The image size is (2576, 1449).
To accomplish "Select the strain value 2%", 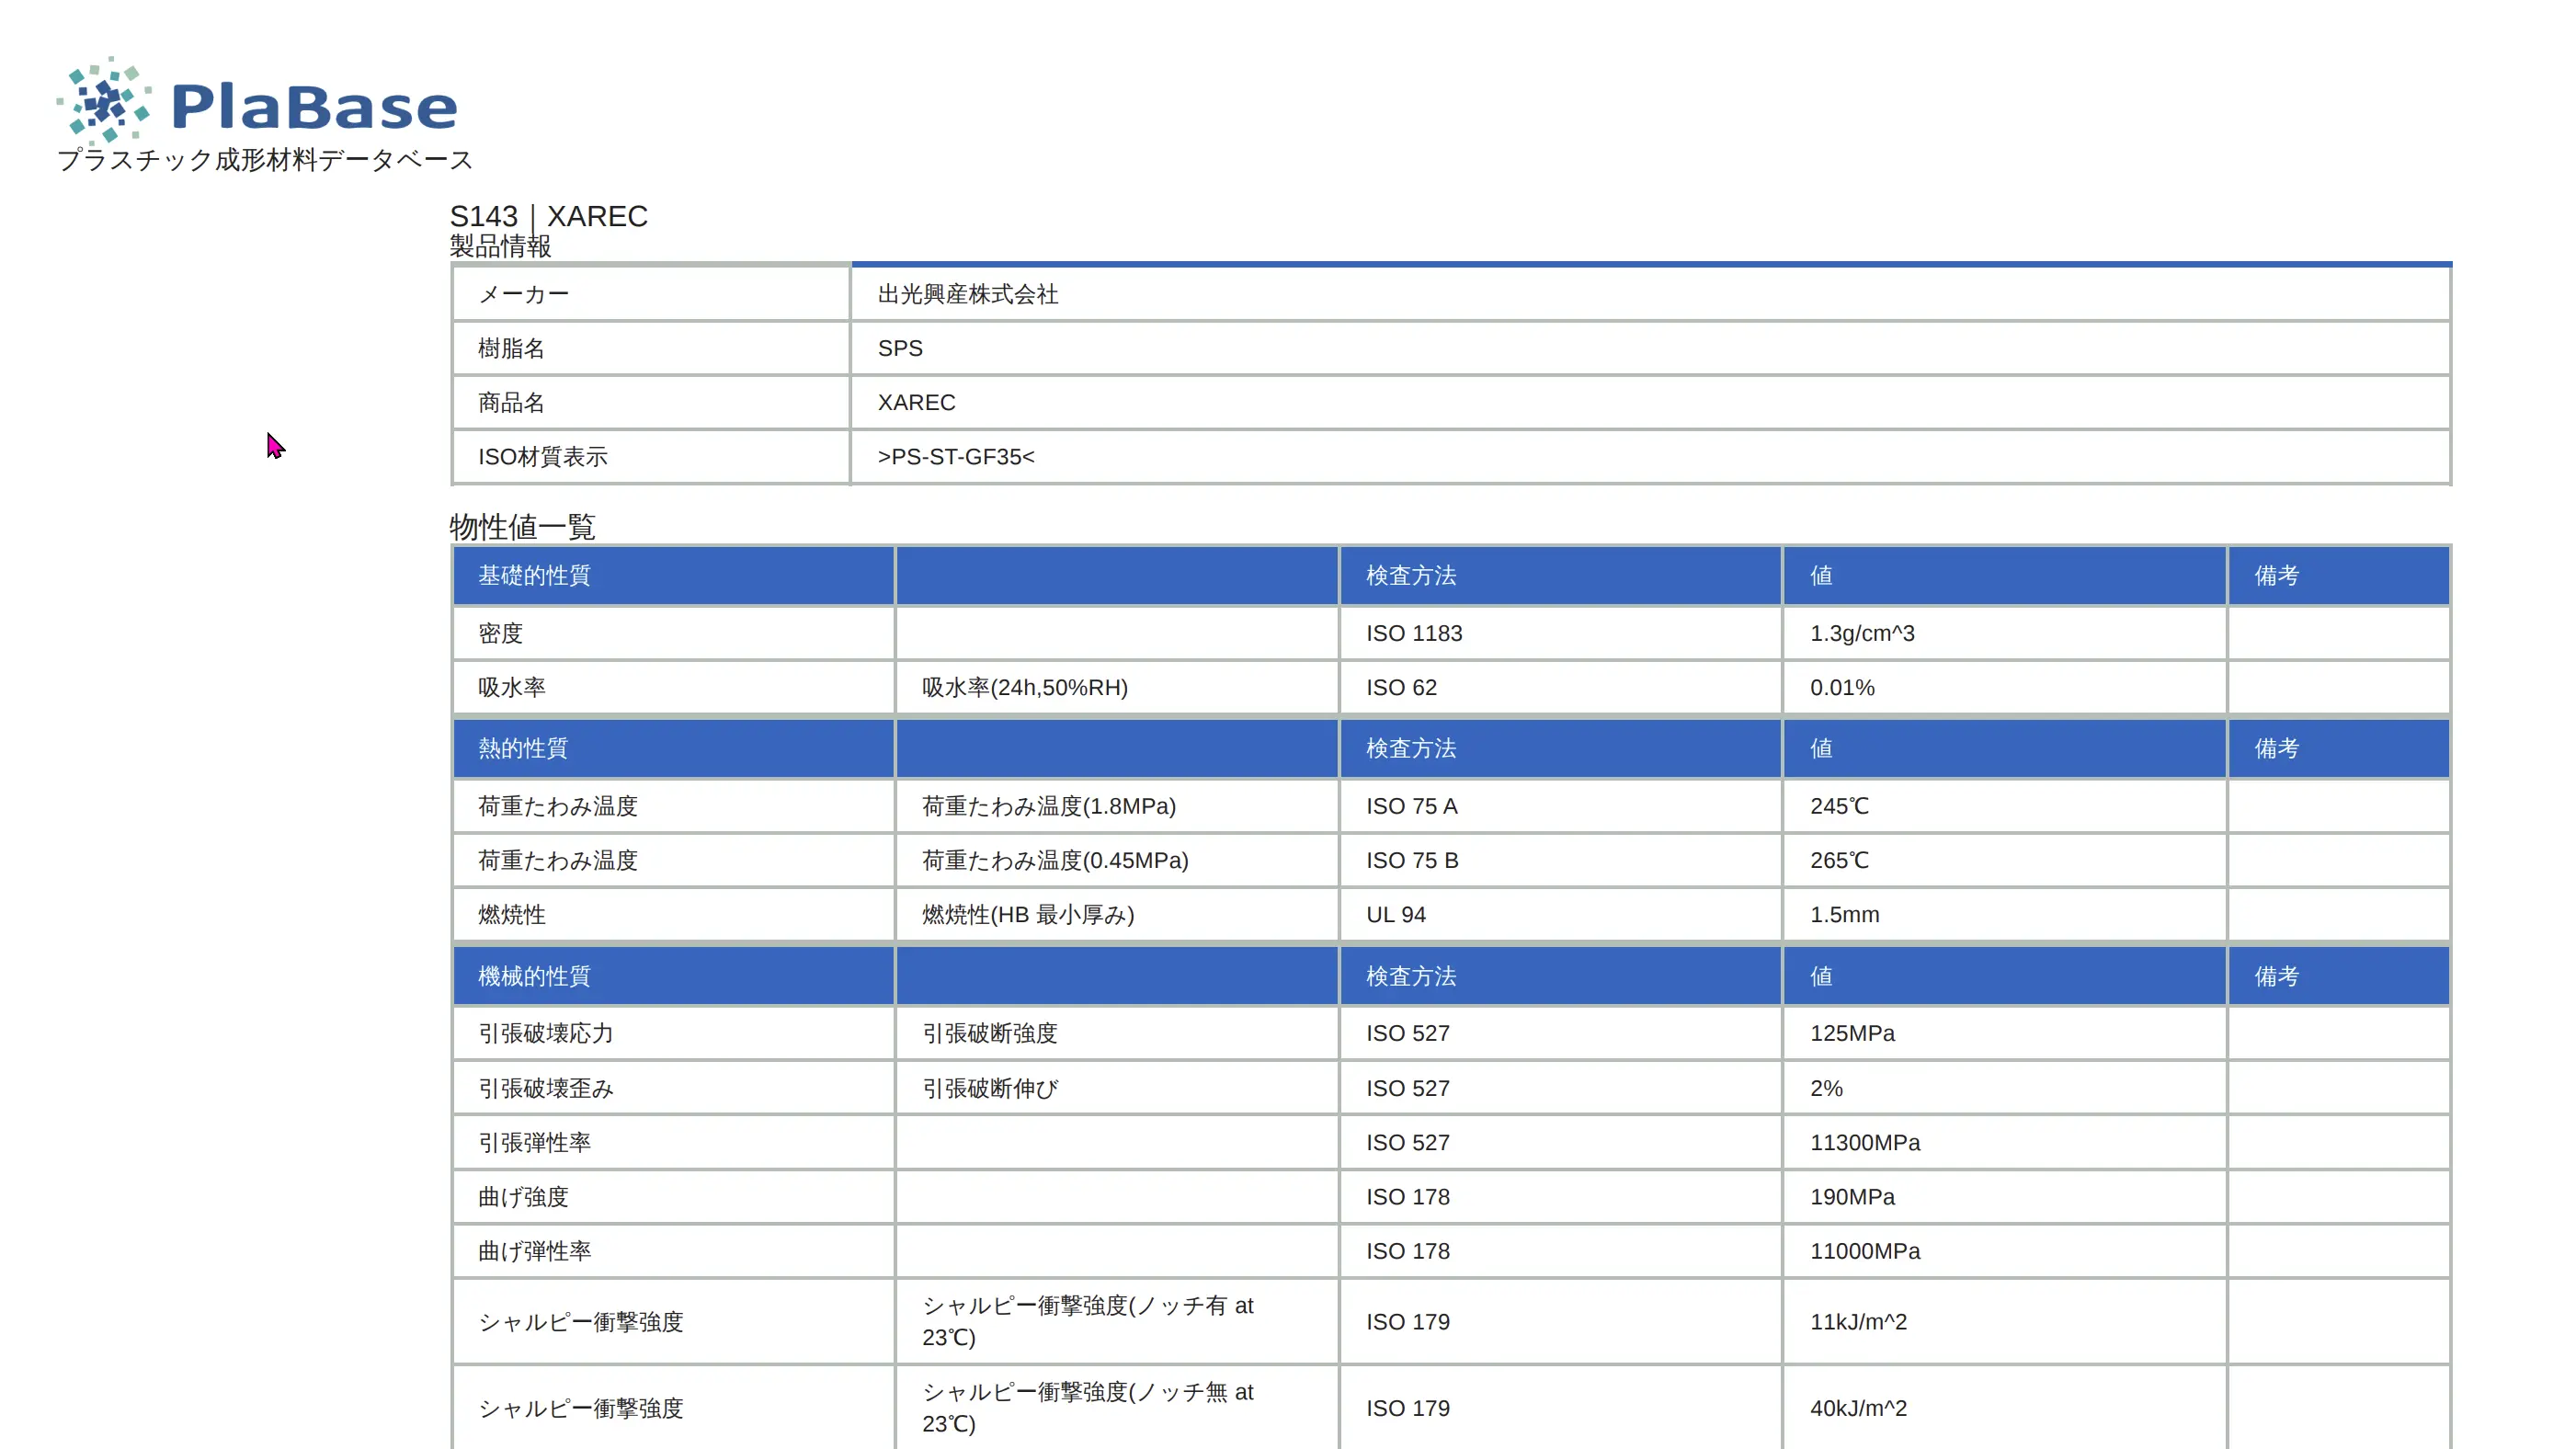I will [x=1826, y=1088].
